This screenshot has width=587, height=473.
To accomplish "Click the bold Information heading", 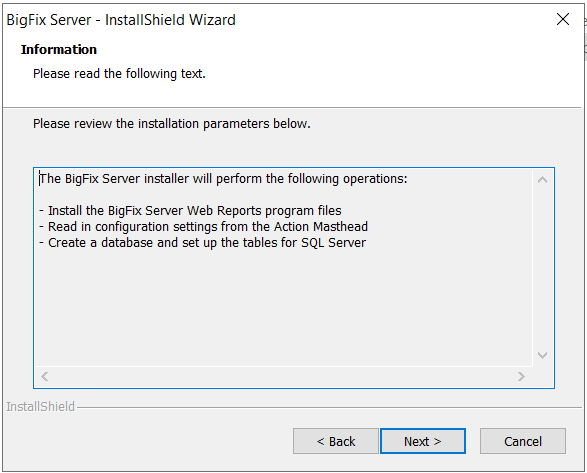I will pyautogui.click(x=59, y=49).
